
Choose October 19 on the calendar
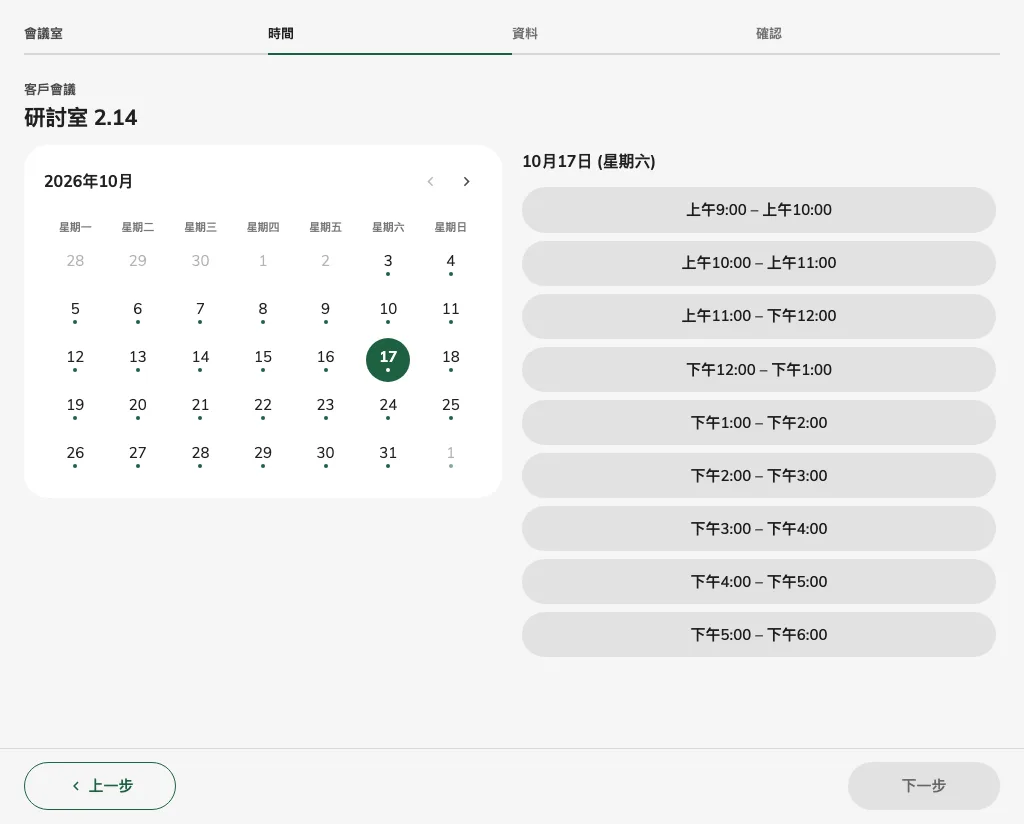click(75, 407)
